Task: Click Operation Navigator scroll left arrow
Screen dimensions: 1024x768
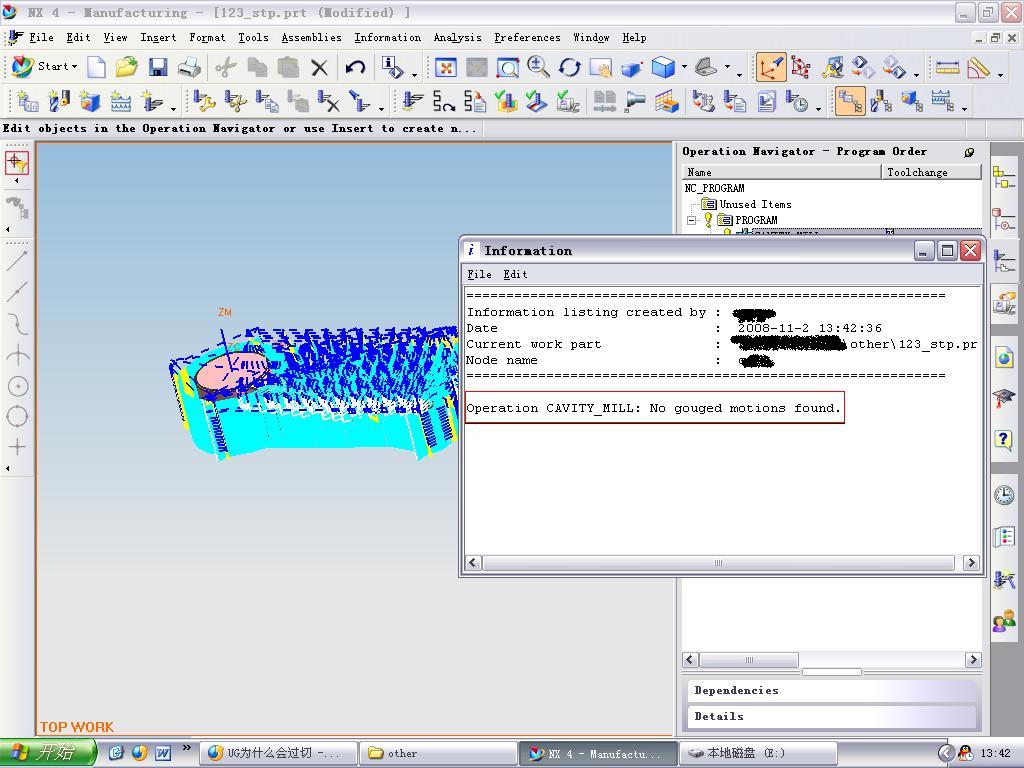Action: click(690, 660)
